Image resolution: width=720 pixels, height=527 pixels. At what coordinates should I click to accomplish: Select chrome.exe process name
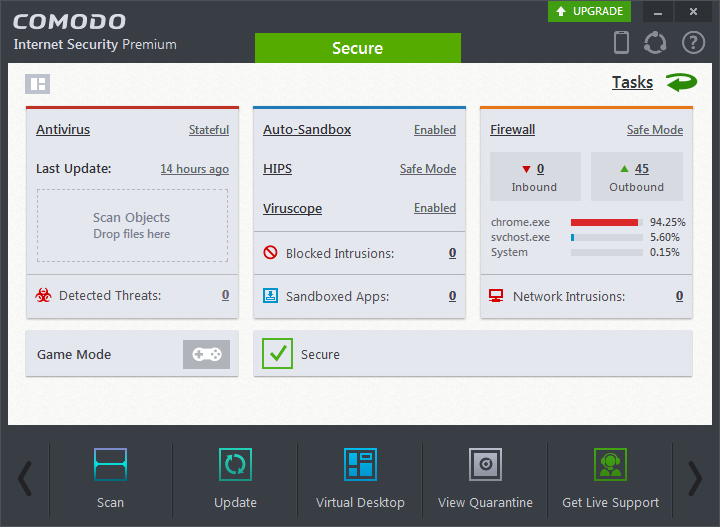click(x=520, y=222)
